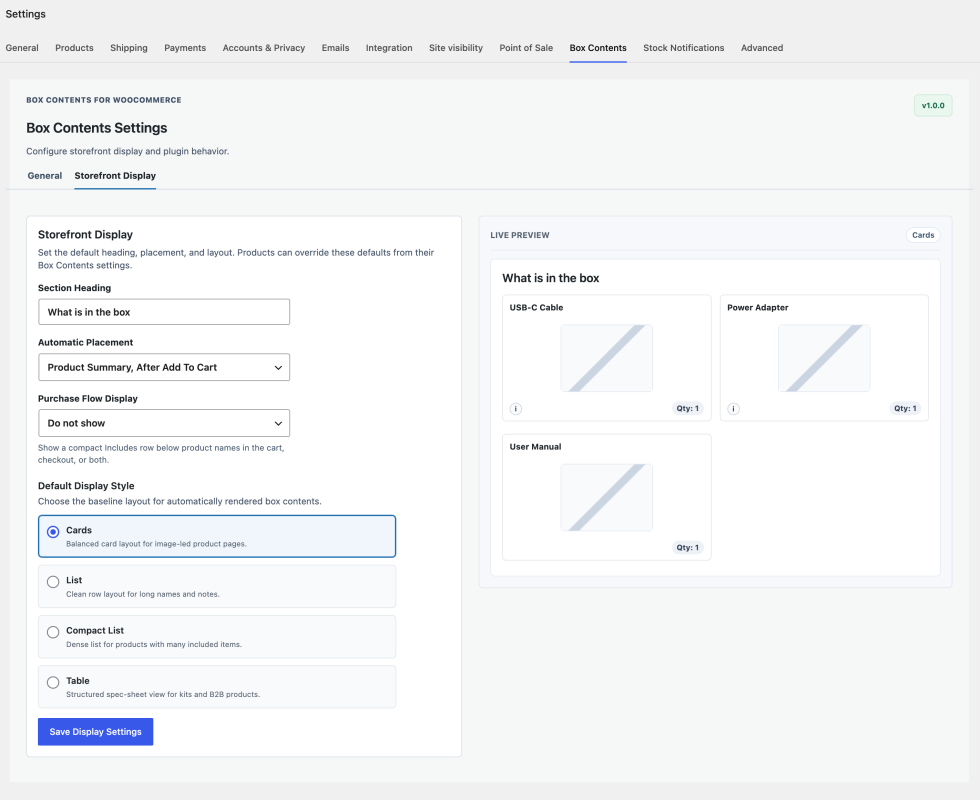Viewport: 980px width, 800px height.
Task: Click the 'What is in the box' preview heading
Action: [x=551, y=278]
